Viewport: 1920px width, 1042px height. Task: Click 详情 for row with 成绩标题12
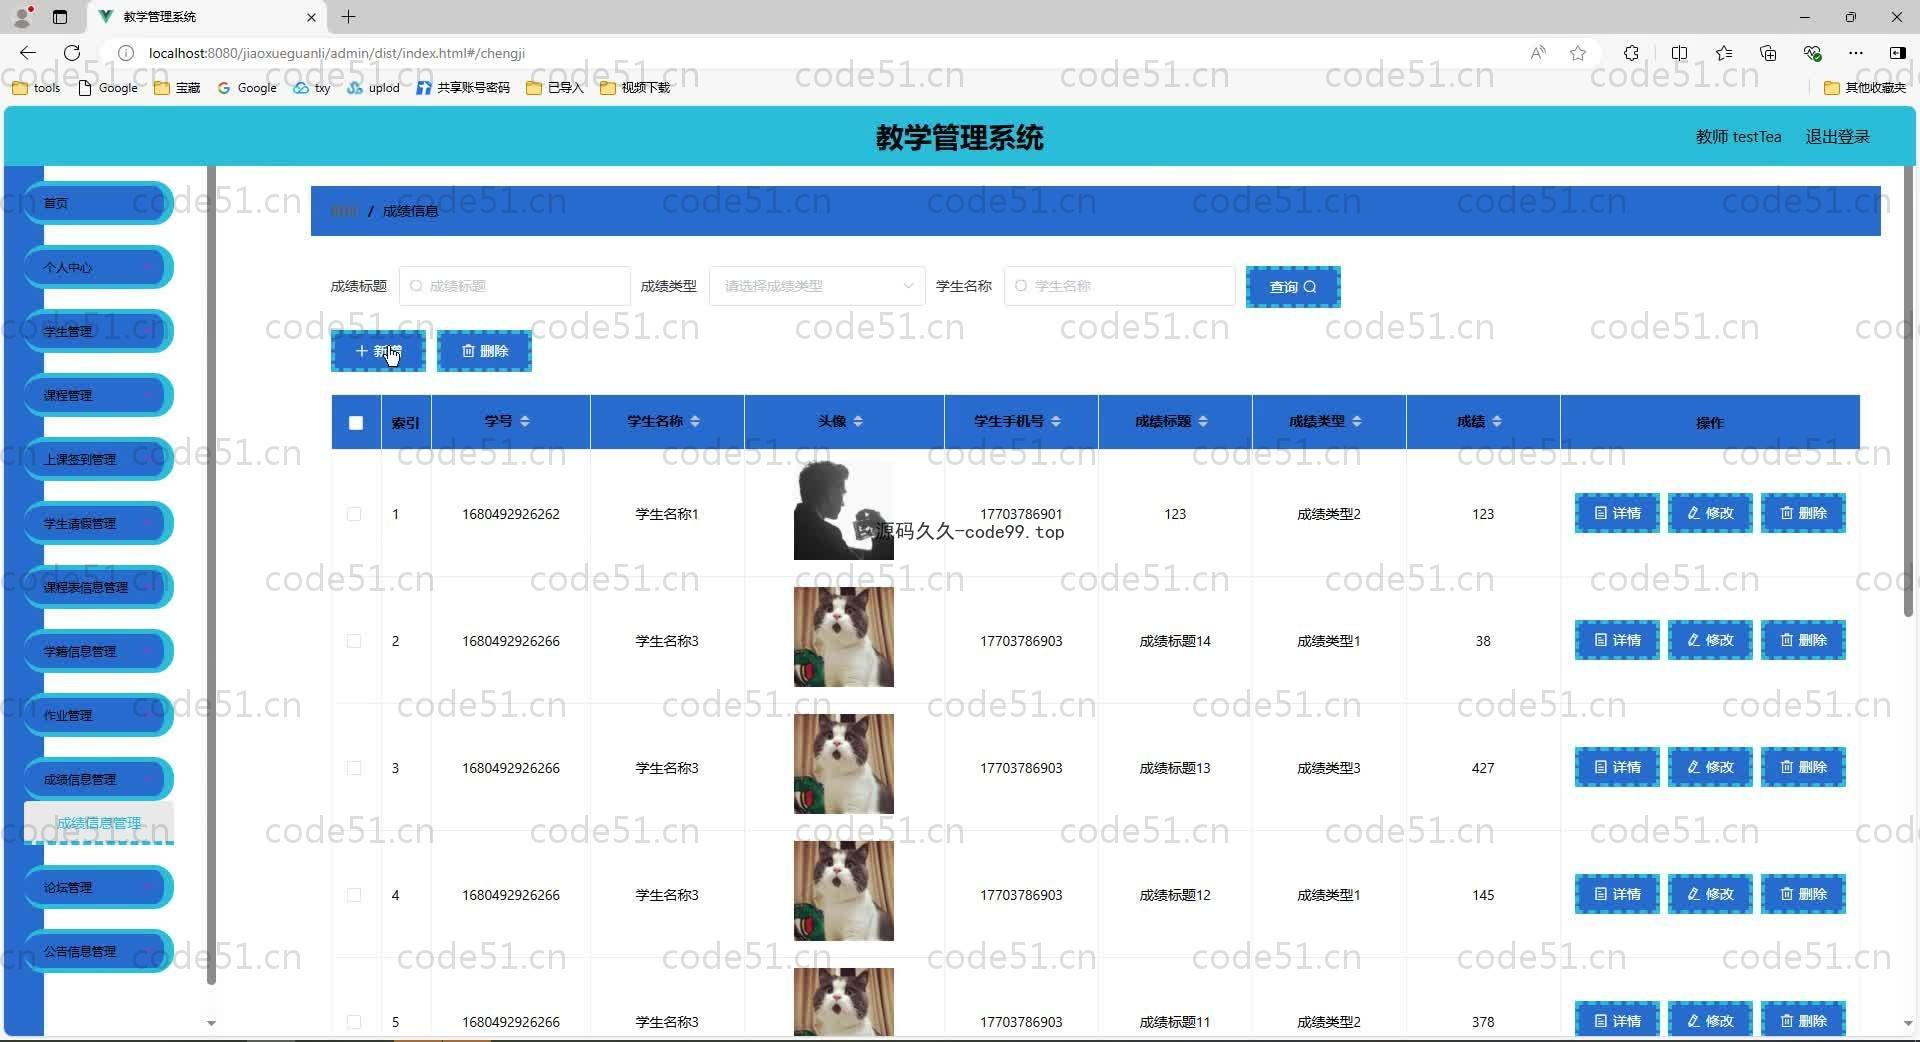click(x=1617, y=894)
